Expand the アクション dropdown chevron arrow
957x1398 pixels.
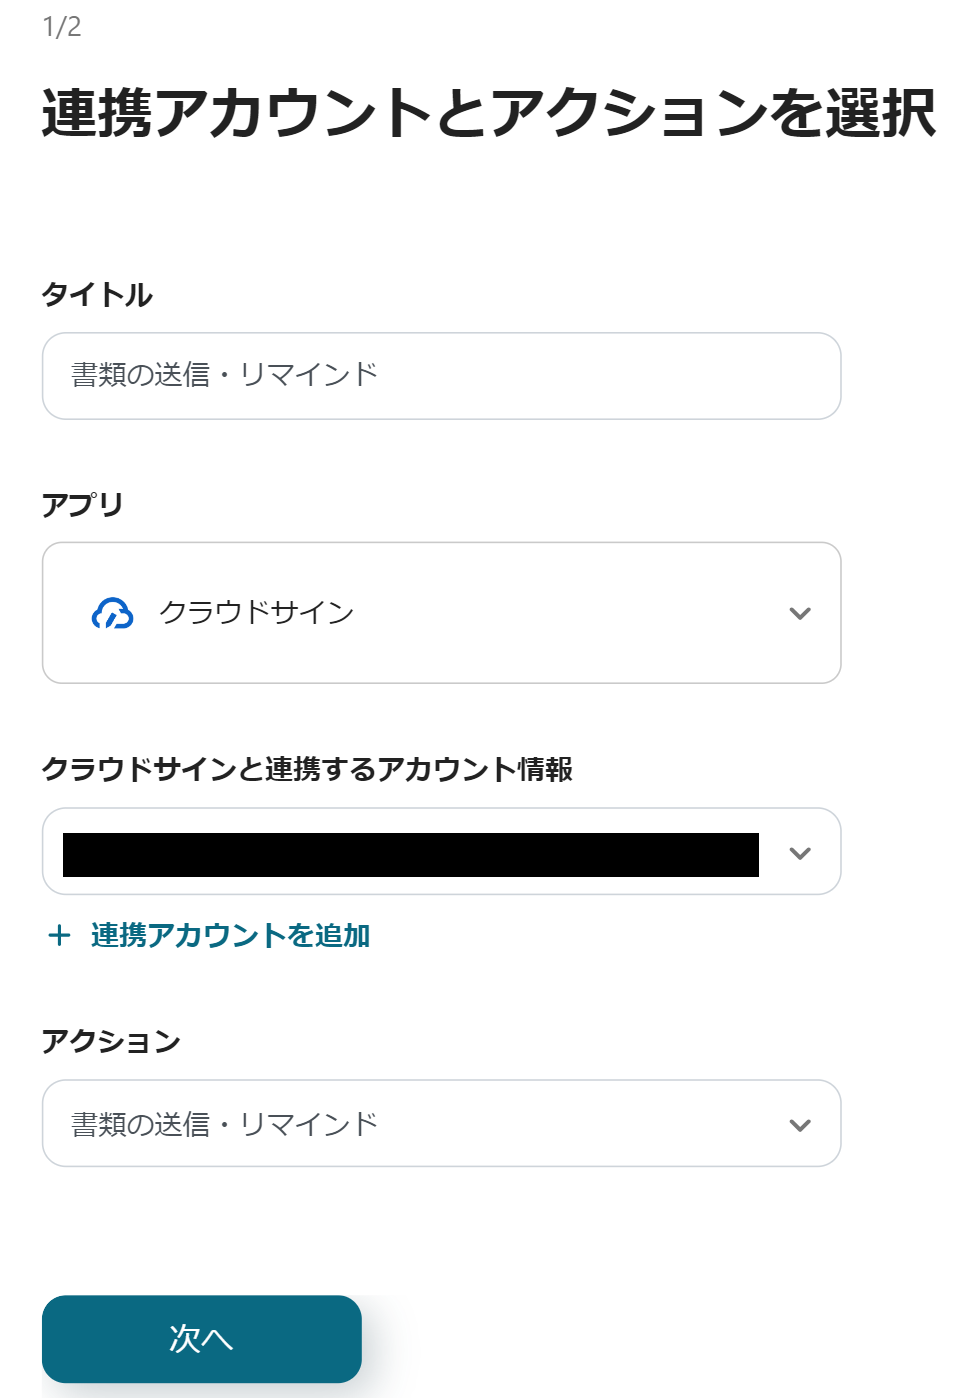point(799,1125)
